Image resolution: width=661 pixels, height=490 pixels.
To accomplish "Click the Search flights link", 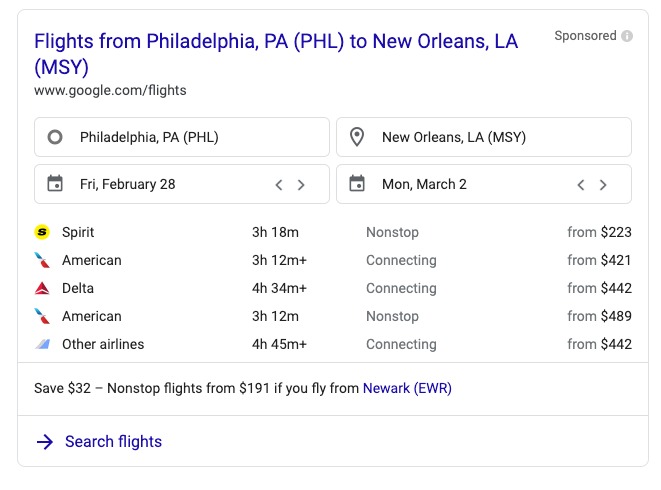I will 113,442.
